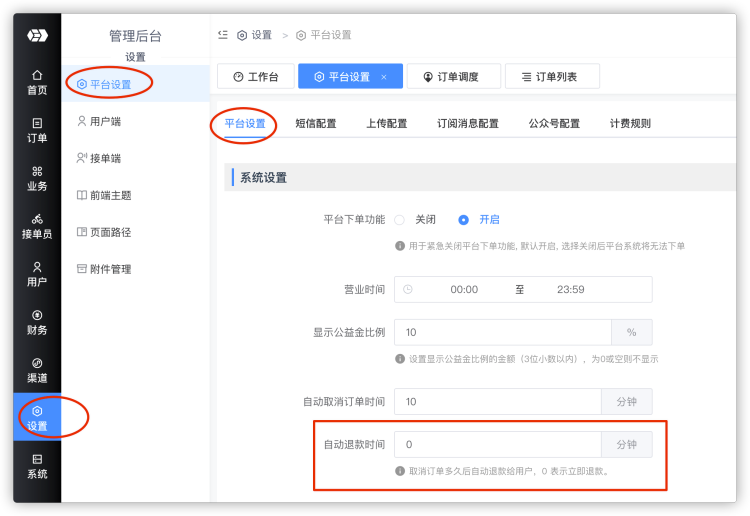The width and height of the screenshot is (750, 516).
Task: Click the info icon next to the 自动退款 hint
Action: (400, 471)
